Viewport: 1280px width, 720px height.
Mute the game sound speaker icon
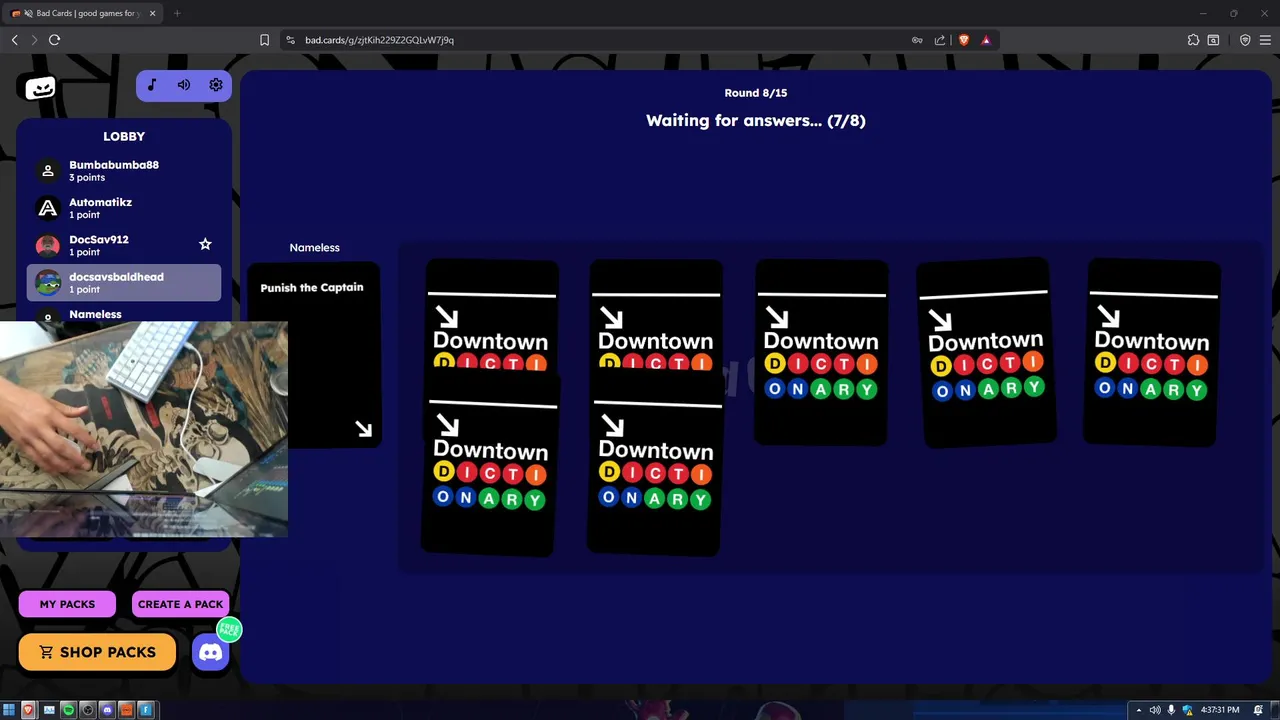184,85
